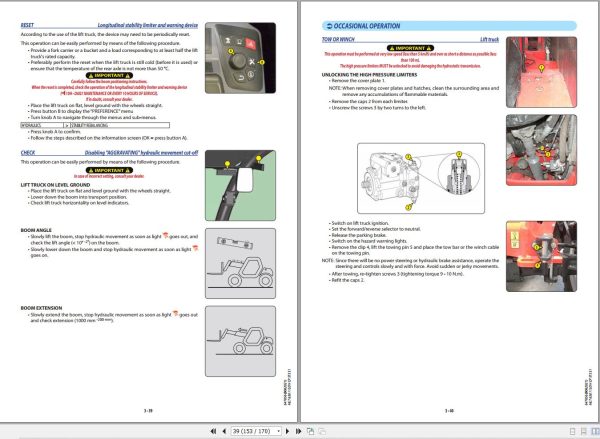The image size is (600, 439).
Task: Click LIFT TRUCK ON LEVEL GROUND subheading
Action: 55,185
